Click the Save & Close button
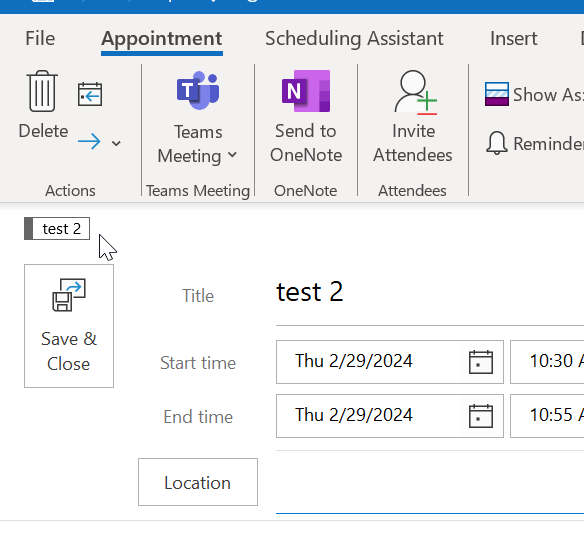This screenshot has height=545, width=584. point(69,326)
